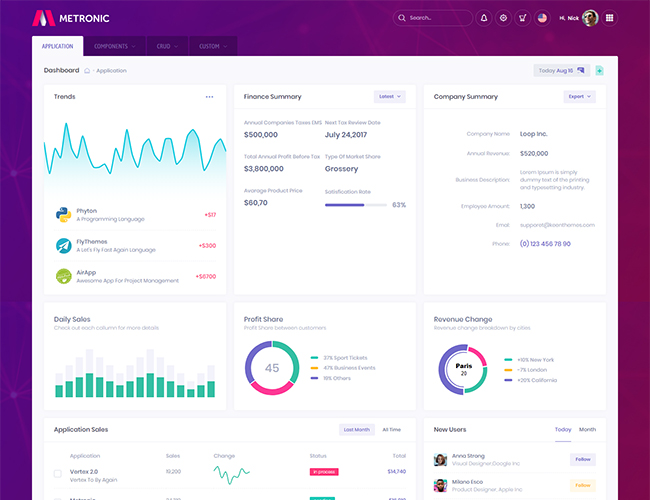The width and height of the screenshot is (650, 500).
Task: Click the US flag language icon
Action: (542, 18)
